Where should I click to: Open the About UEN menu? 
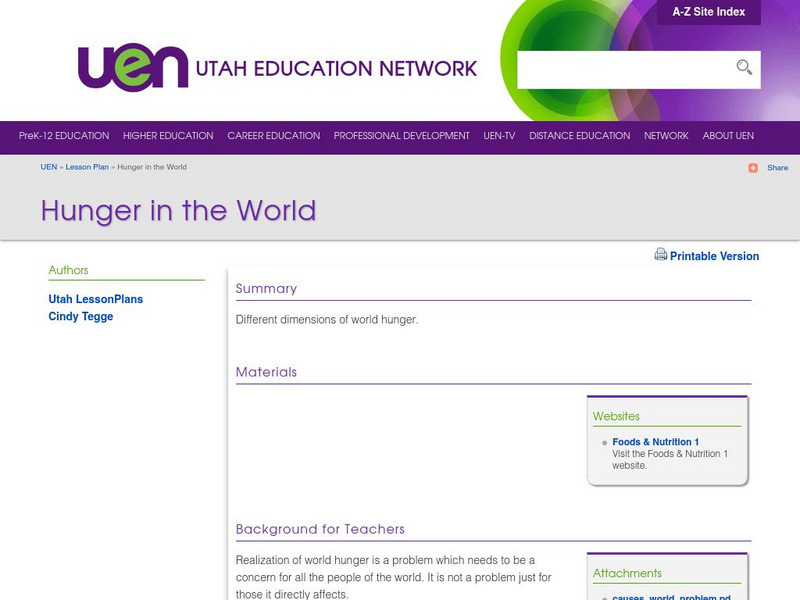(x=729, y=135)
